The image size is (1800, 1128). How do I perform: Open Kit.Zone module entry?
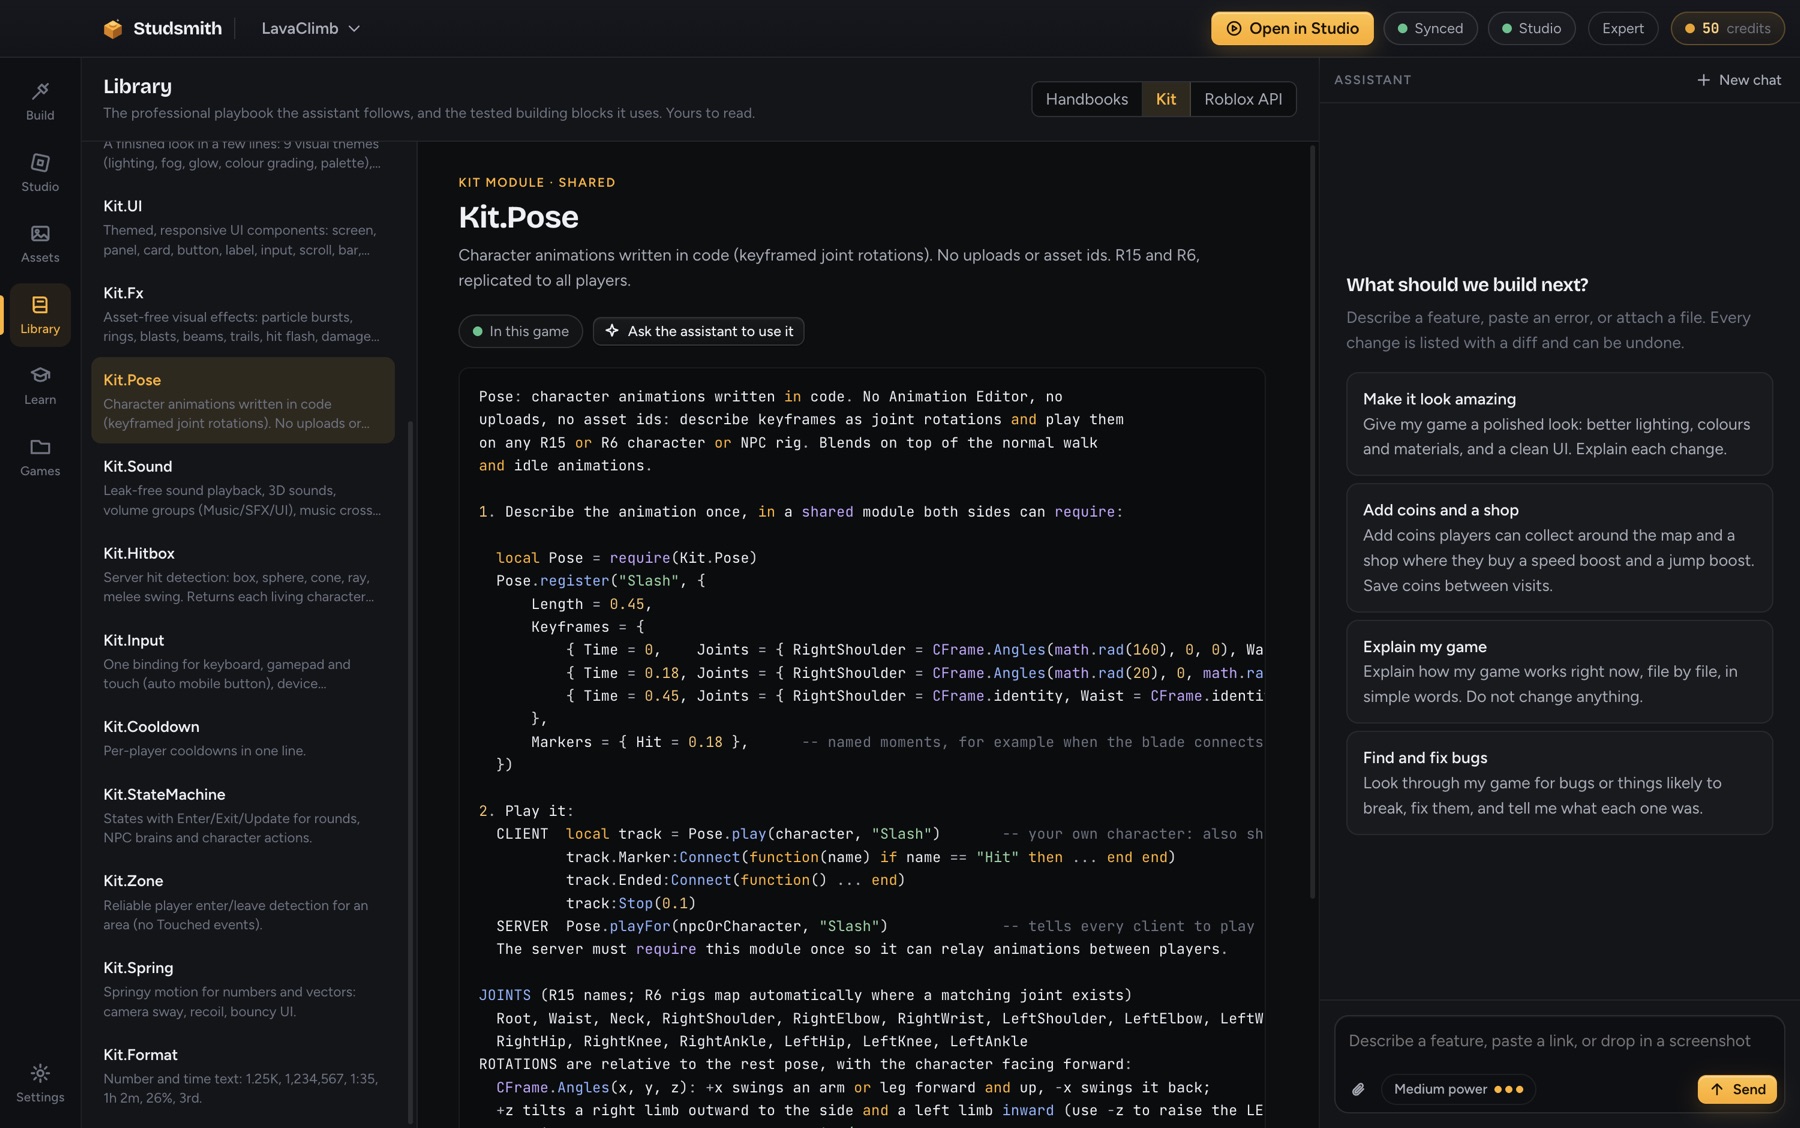[243, 902]
